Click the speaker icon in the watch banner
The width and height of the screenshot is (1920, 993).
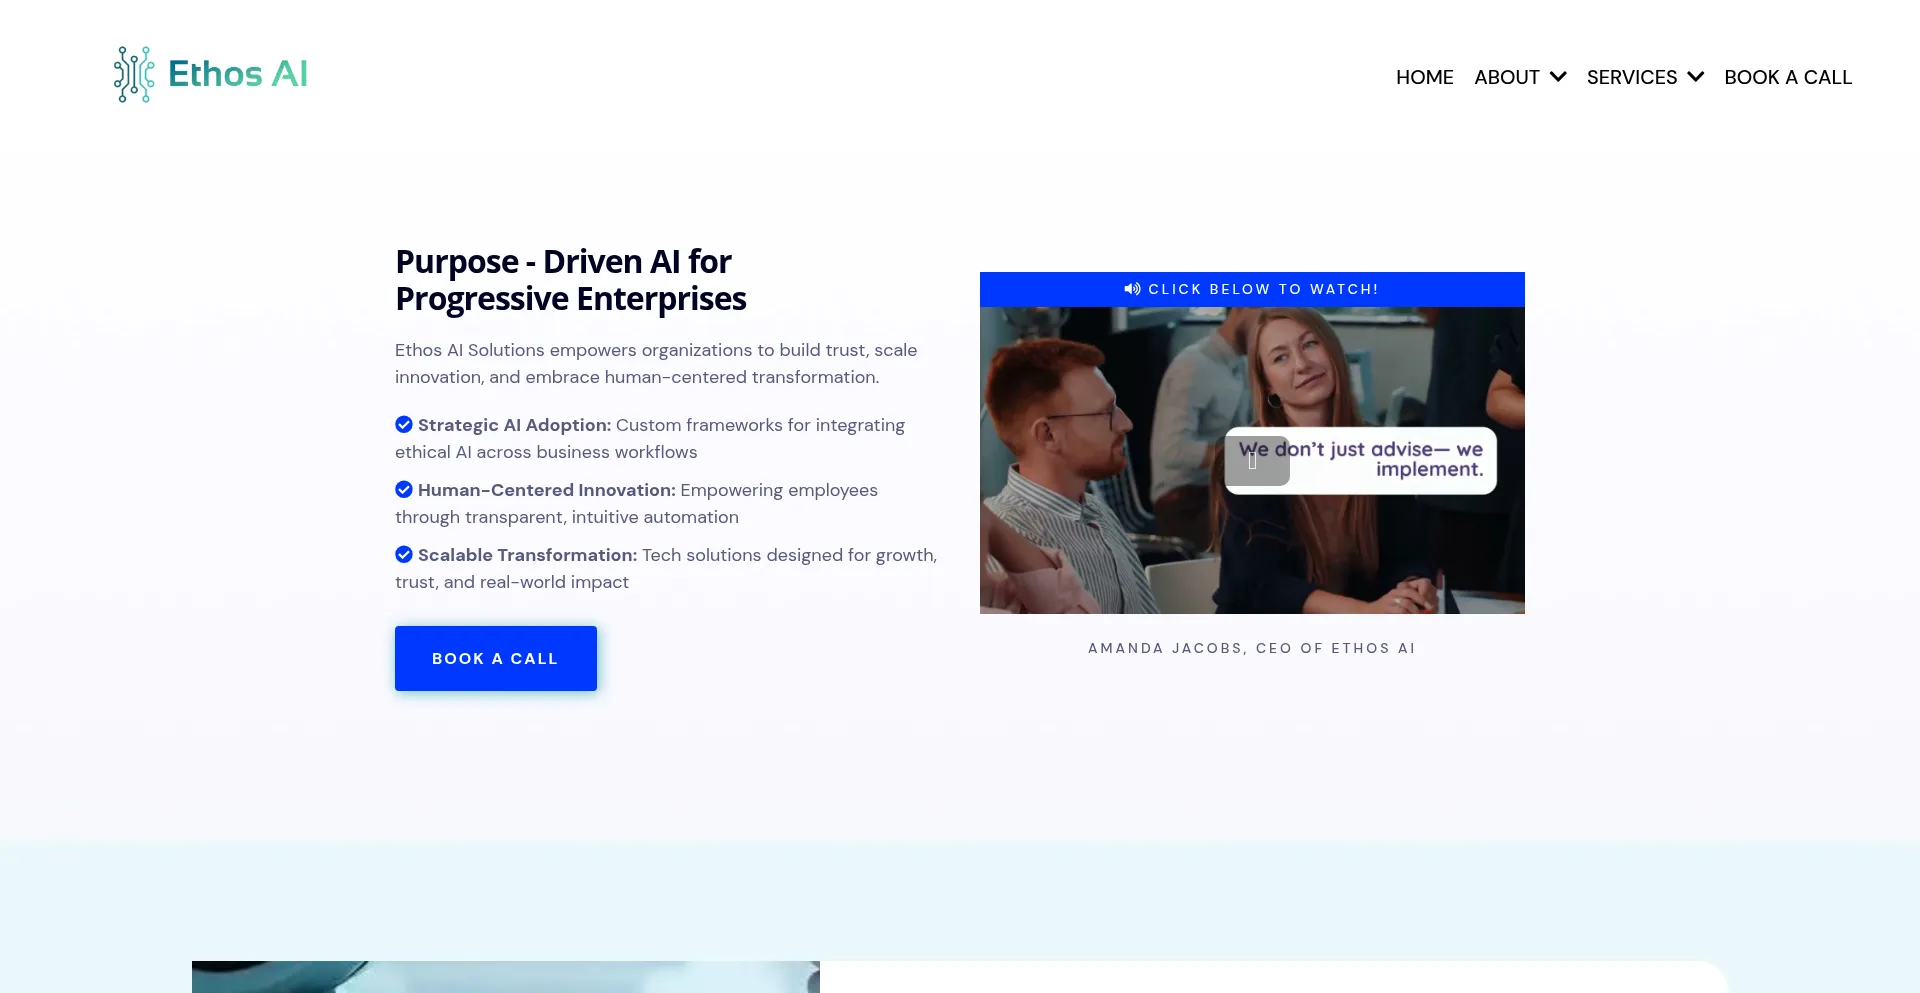point(1132,289)
